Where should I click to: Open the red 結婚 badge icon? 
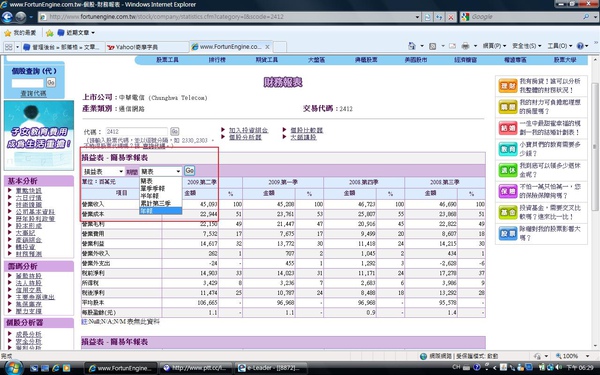pyautogui.click(x=508, y=128)
